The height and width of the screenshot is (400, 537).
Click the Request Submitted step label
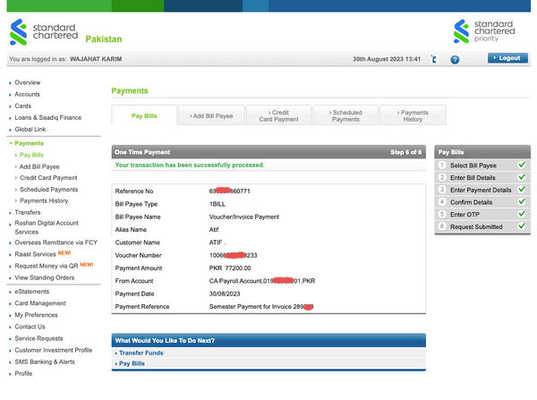coord(476,227)
